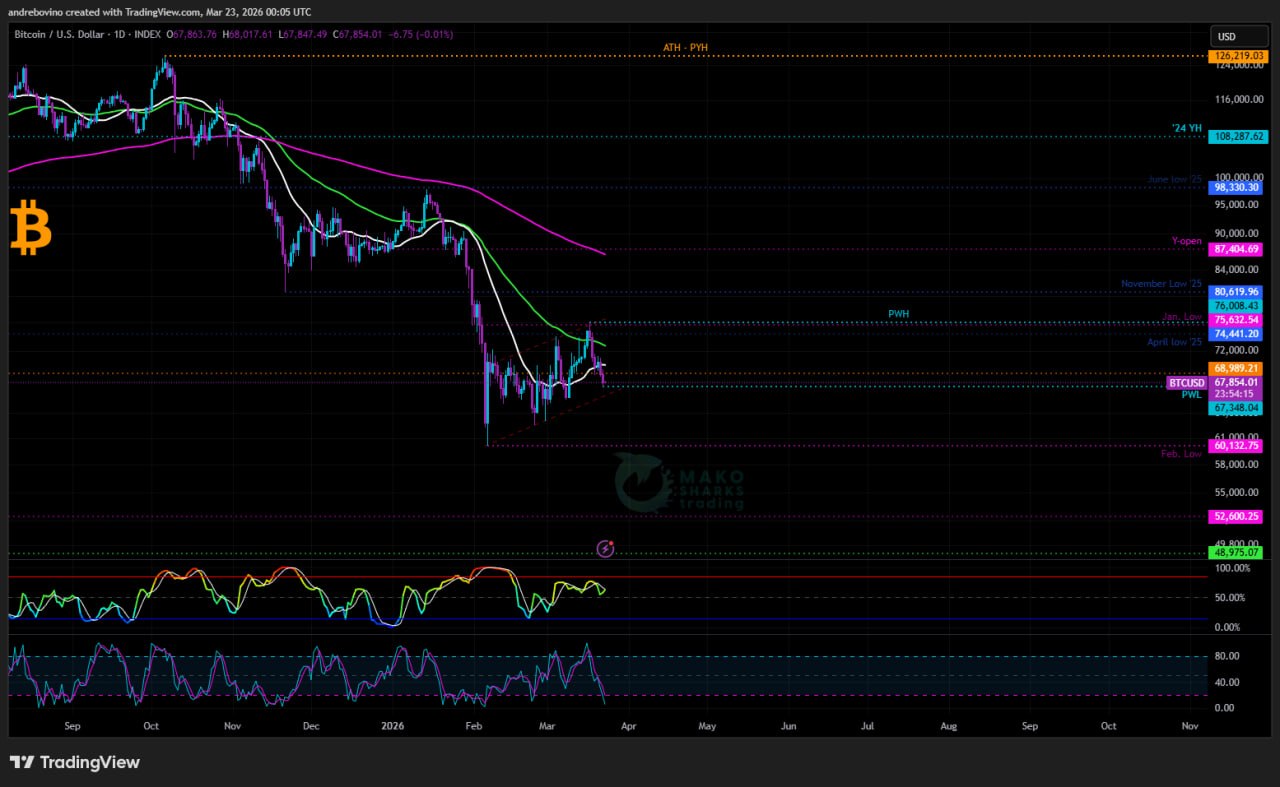Click the 52,600.25 magenta price tag
This screenshot has height=787, width=1280.
[x=1237, y=517]
